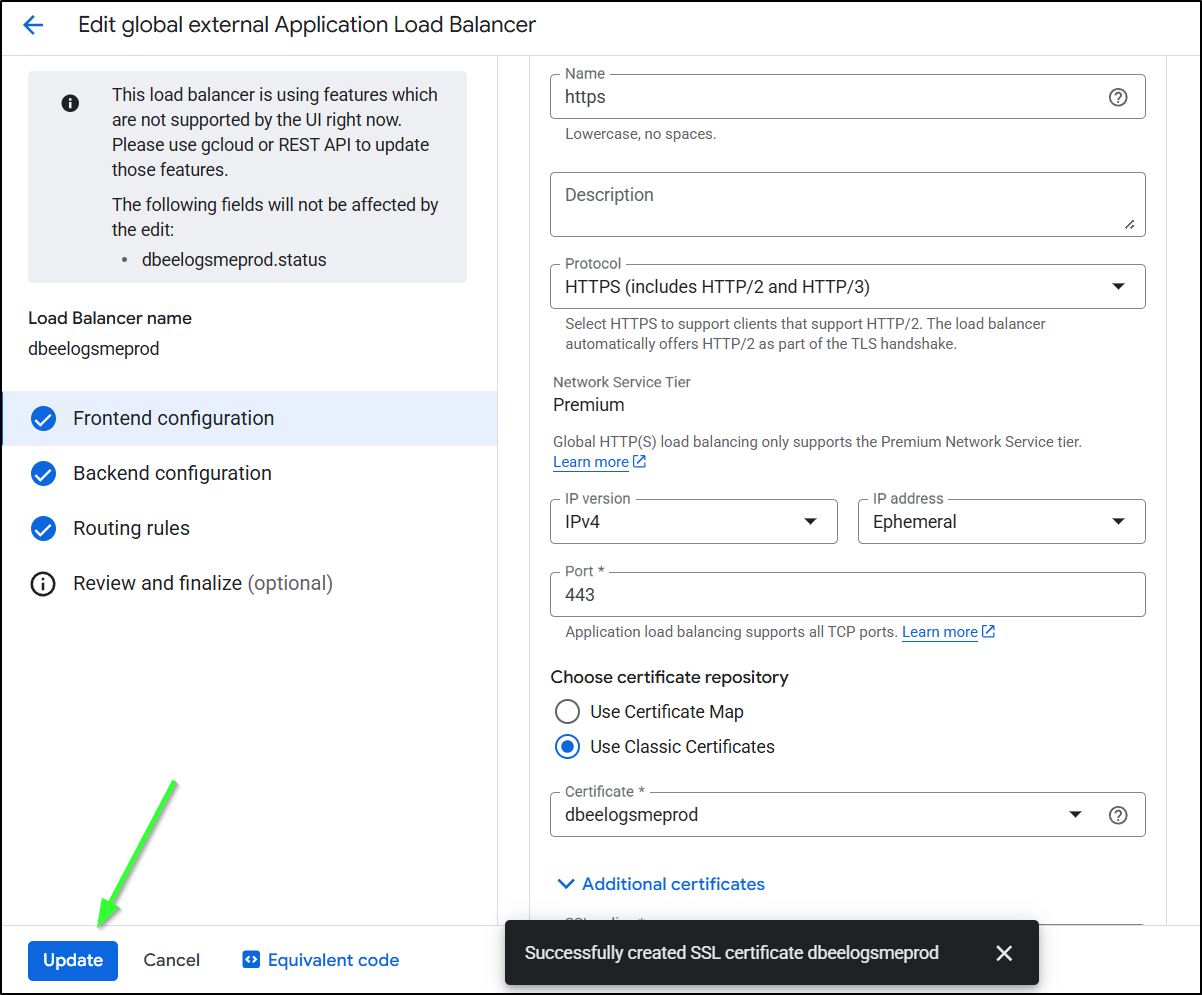Screen dimensions: 1202x995
Task: Go to Routing rules step
Action: (x=131, y=529)
